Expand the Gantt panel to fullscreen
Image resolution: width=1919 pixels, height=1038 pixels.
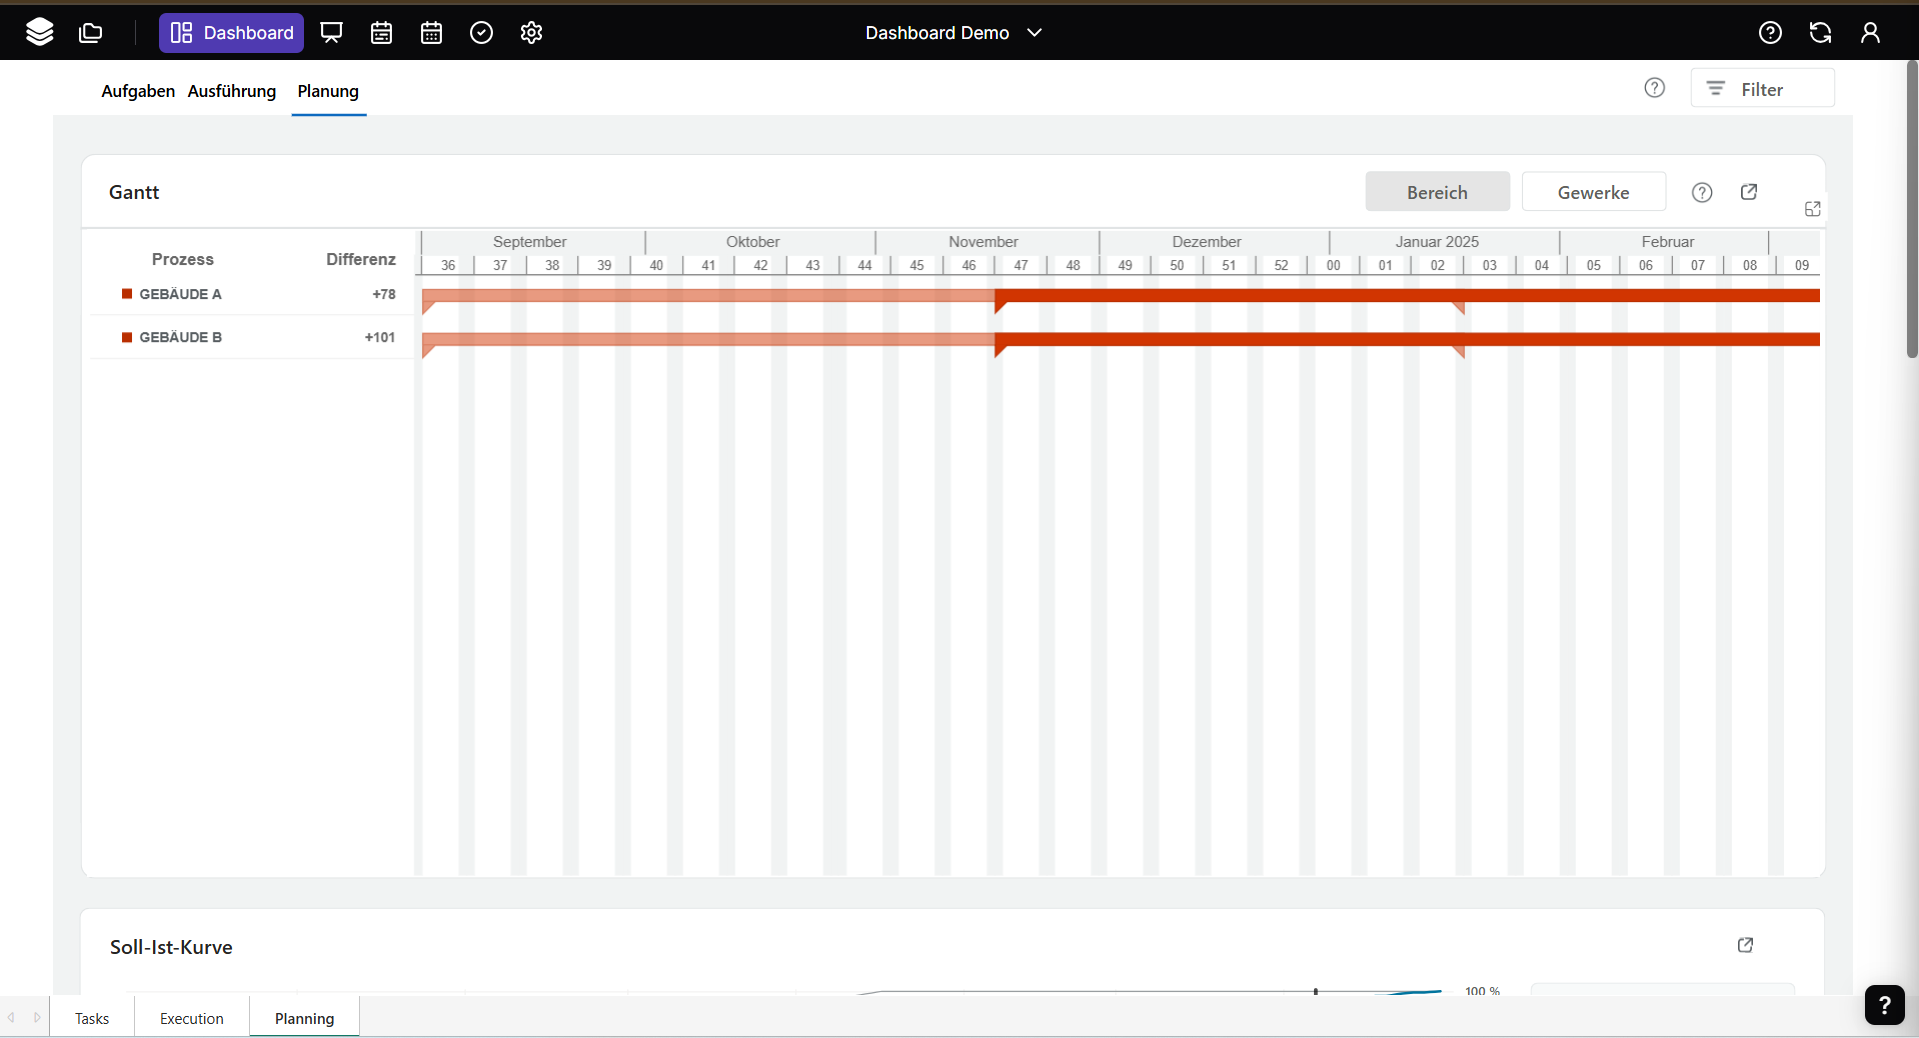click(x=1812, y=209)
